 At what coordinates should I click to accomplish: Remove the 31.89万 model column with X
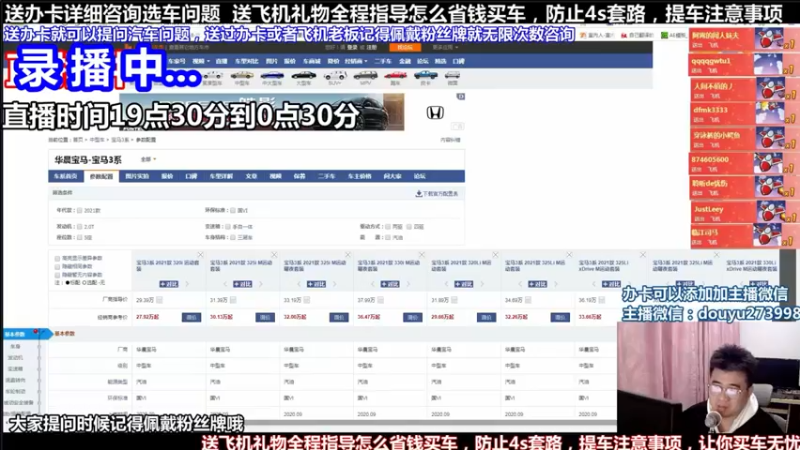pos(495,255)
